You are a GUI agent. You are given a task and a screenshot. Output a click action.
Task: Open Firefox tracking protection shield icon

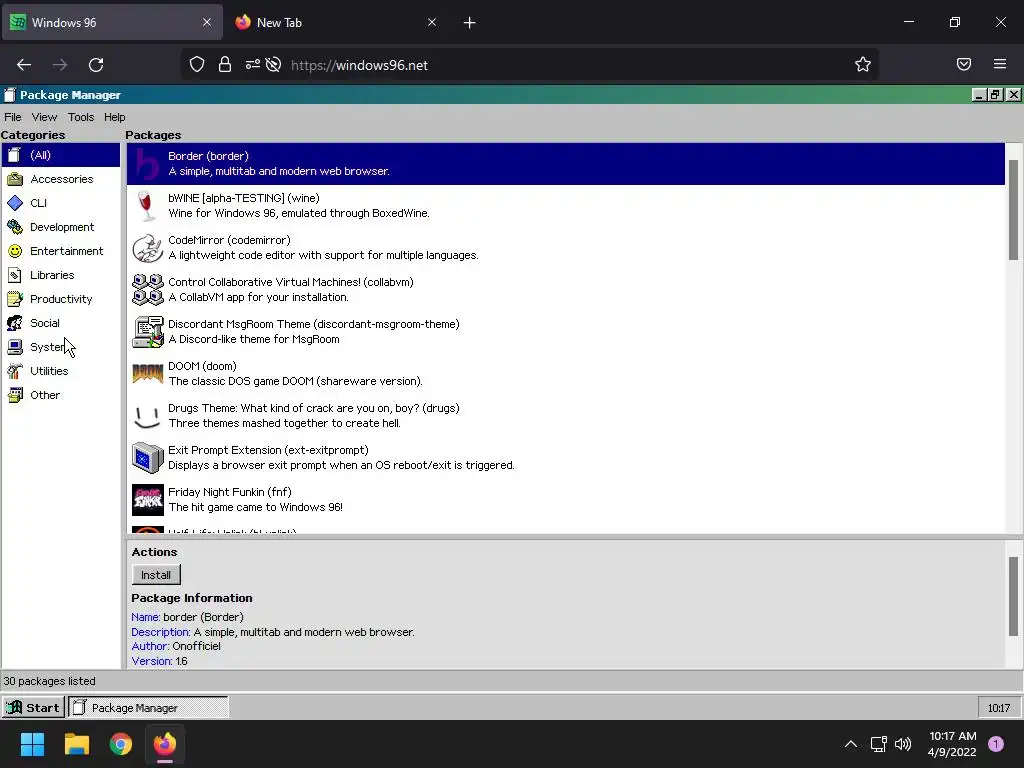(197, 65)
